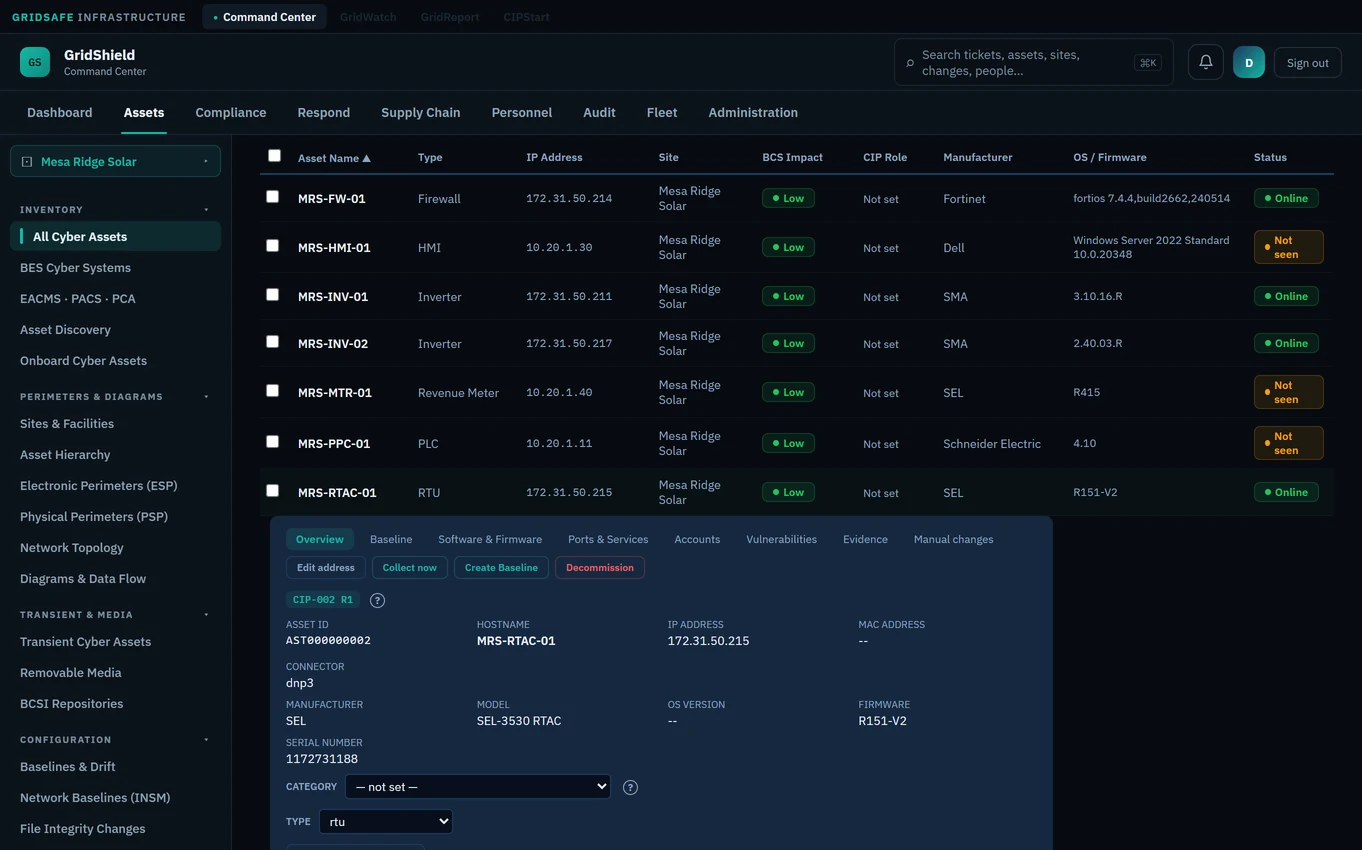The height and width of the screenshot is (850, 1362).
Task: Collapse the Inventory sidebar section
Action: [206, 210]
